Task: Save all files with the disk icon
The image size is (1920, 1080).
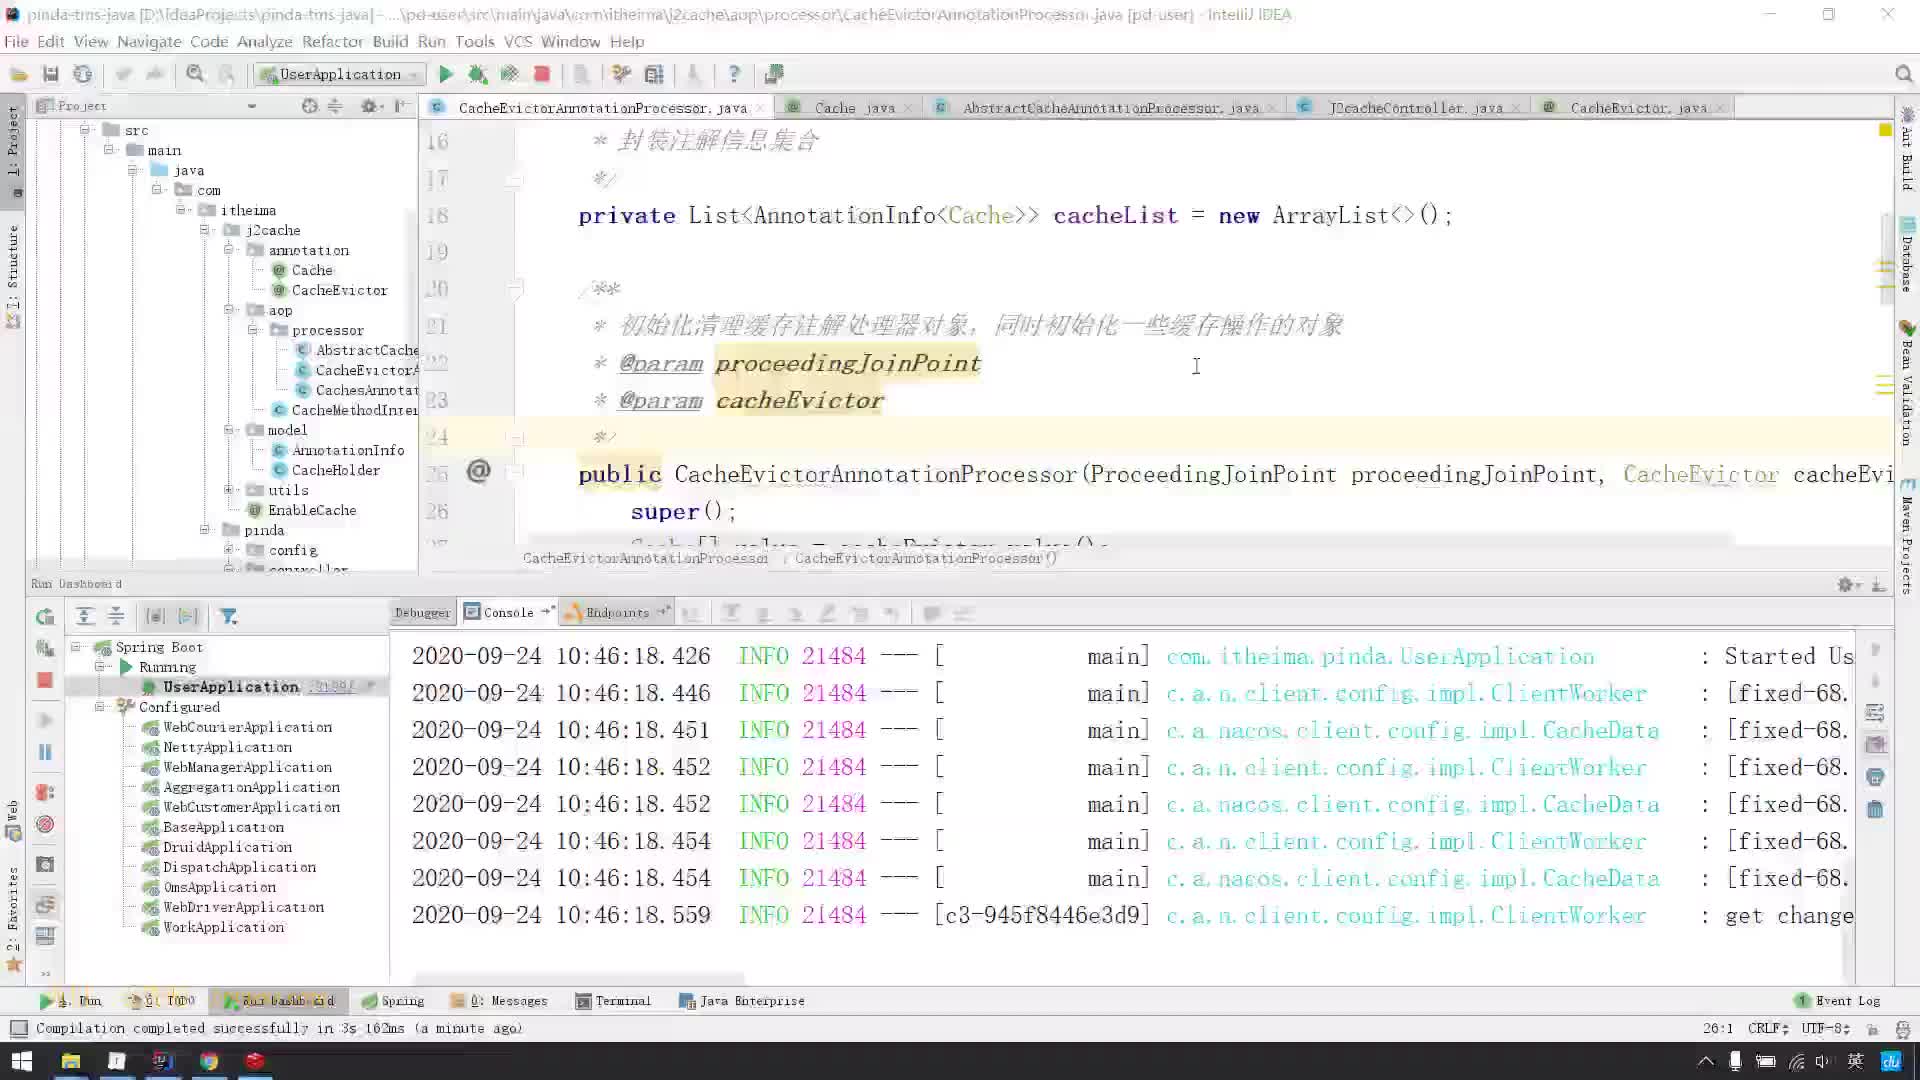Action: point(51,74)
